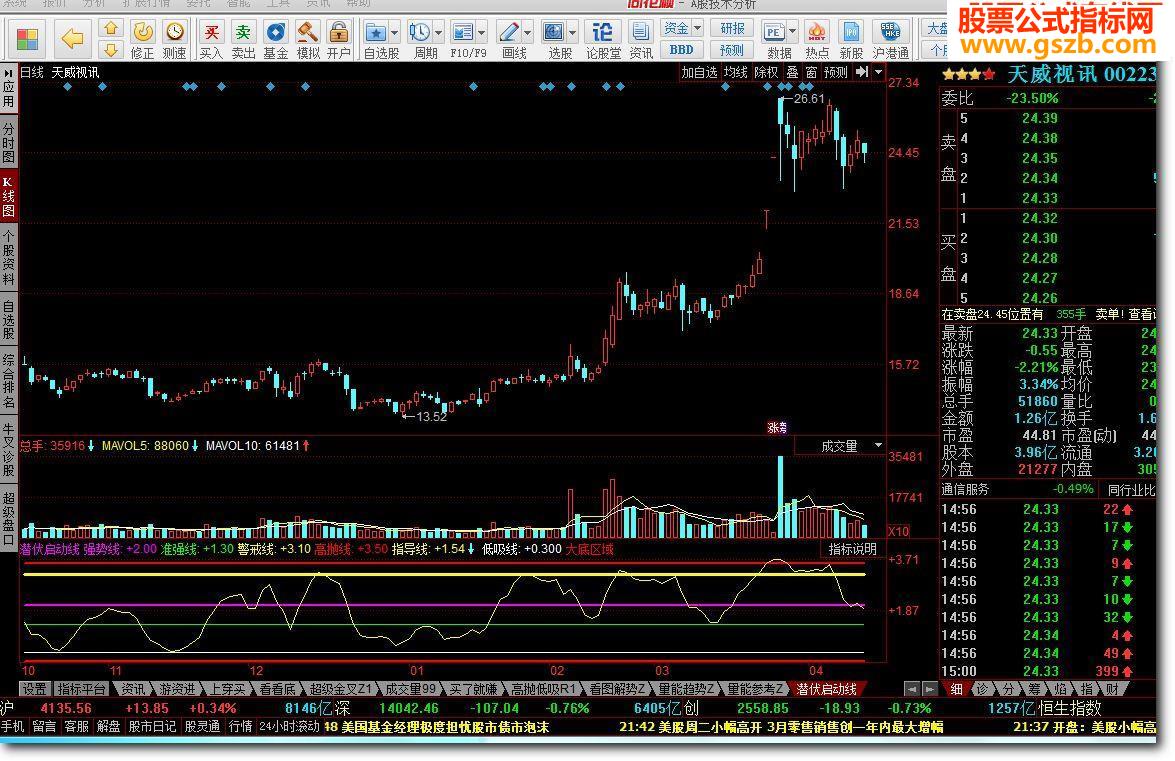The height and width of the screenshot is (761, 1175).
Task: Toggle the 叠 overlay option
Action: point(792,72)
